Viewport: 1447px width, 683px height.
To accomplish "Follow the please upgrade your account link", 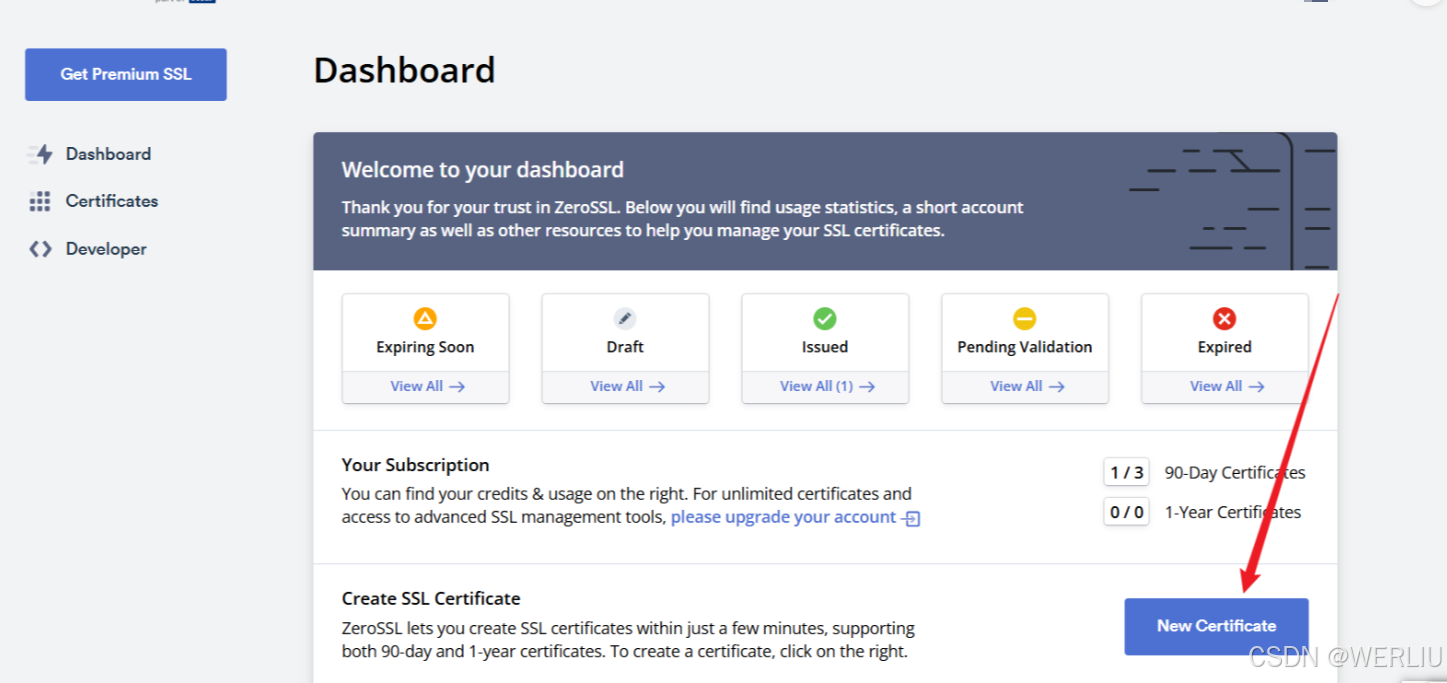I will click(x=783, y=517).
